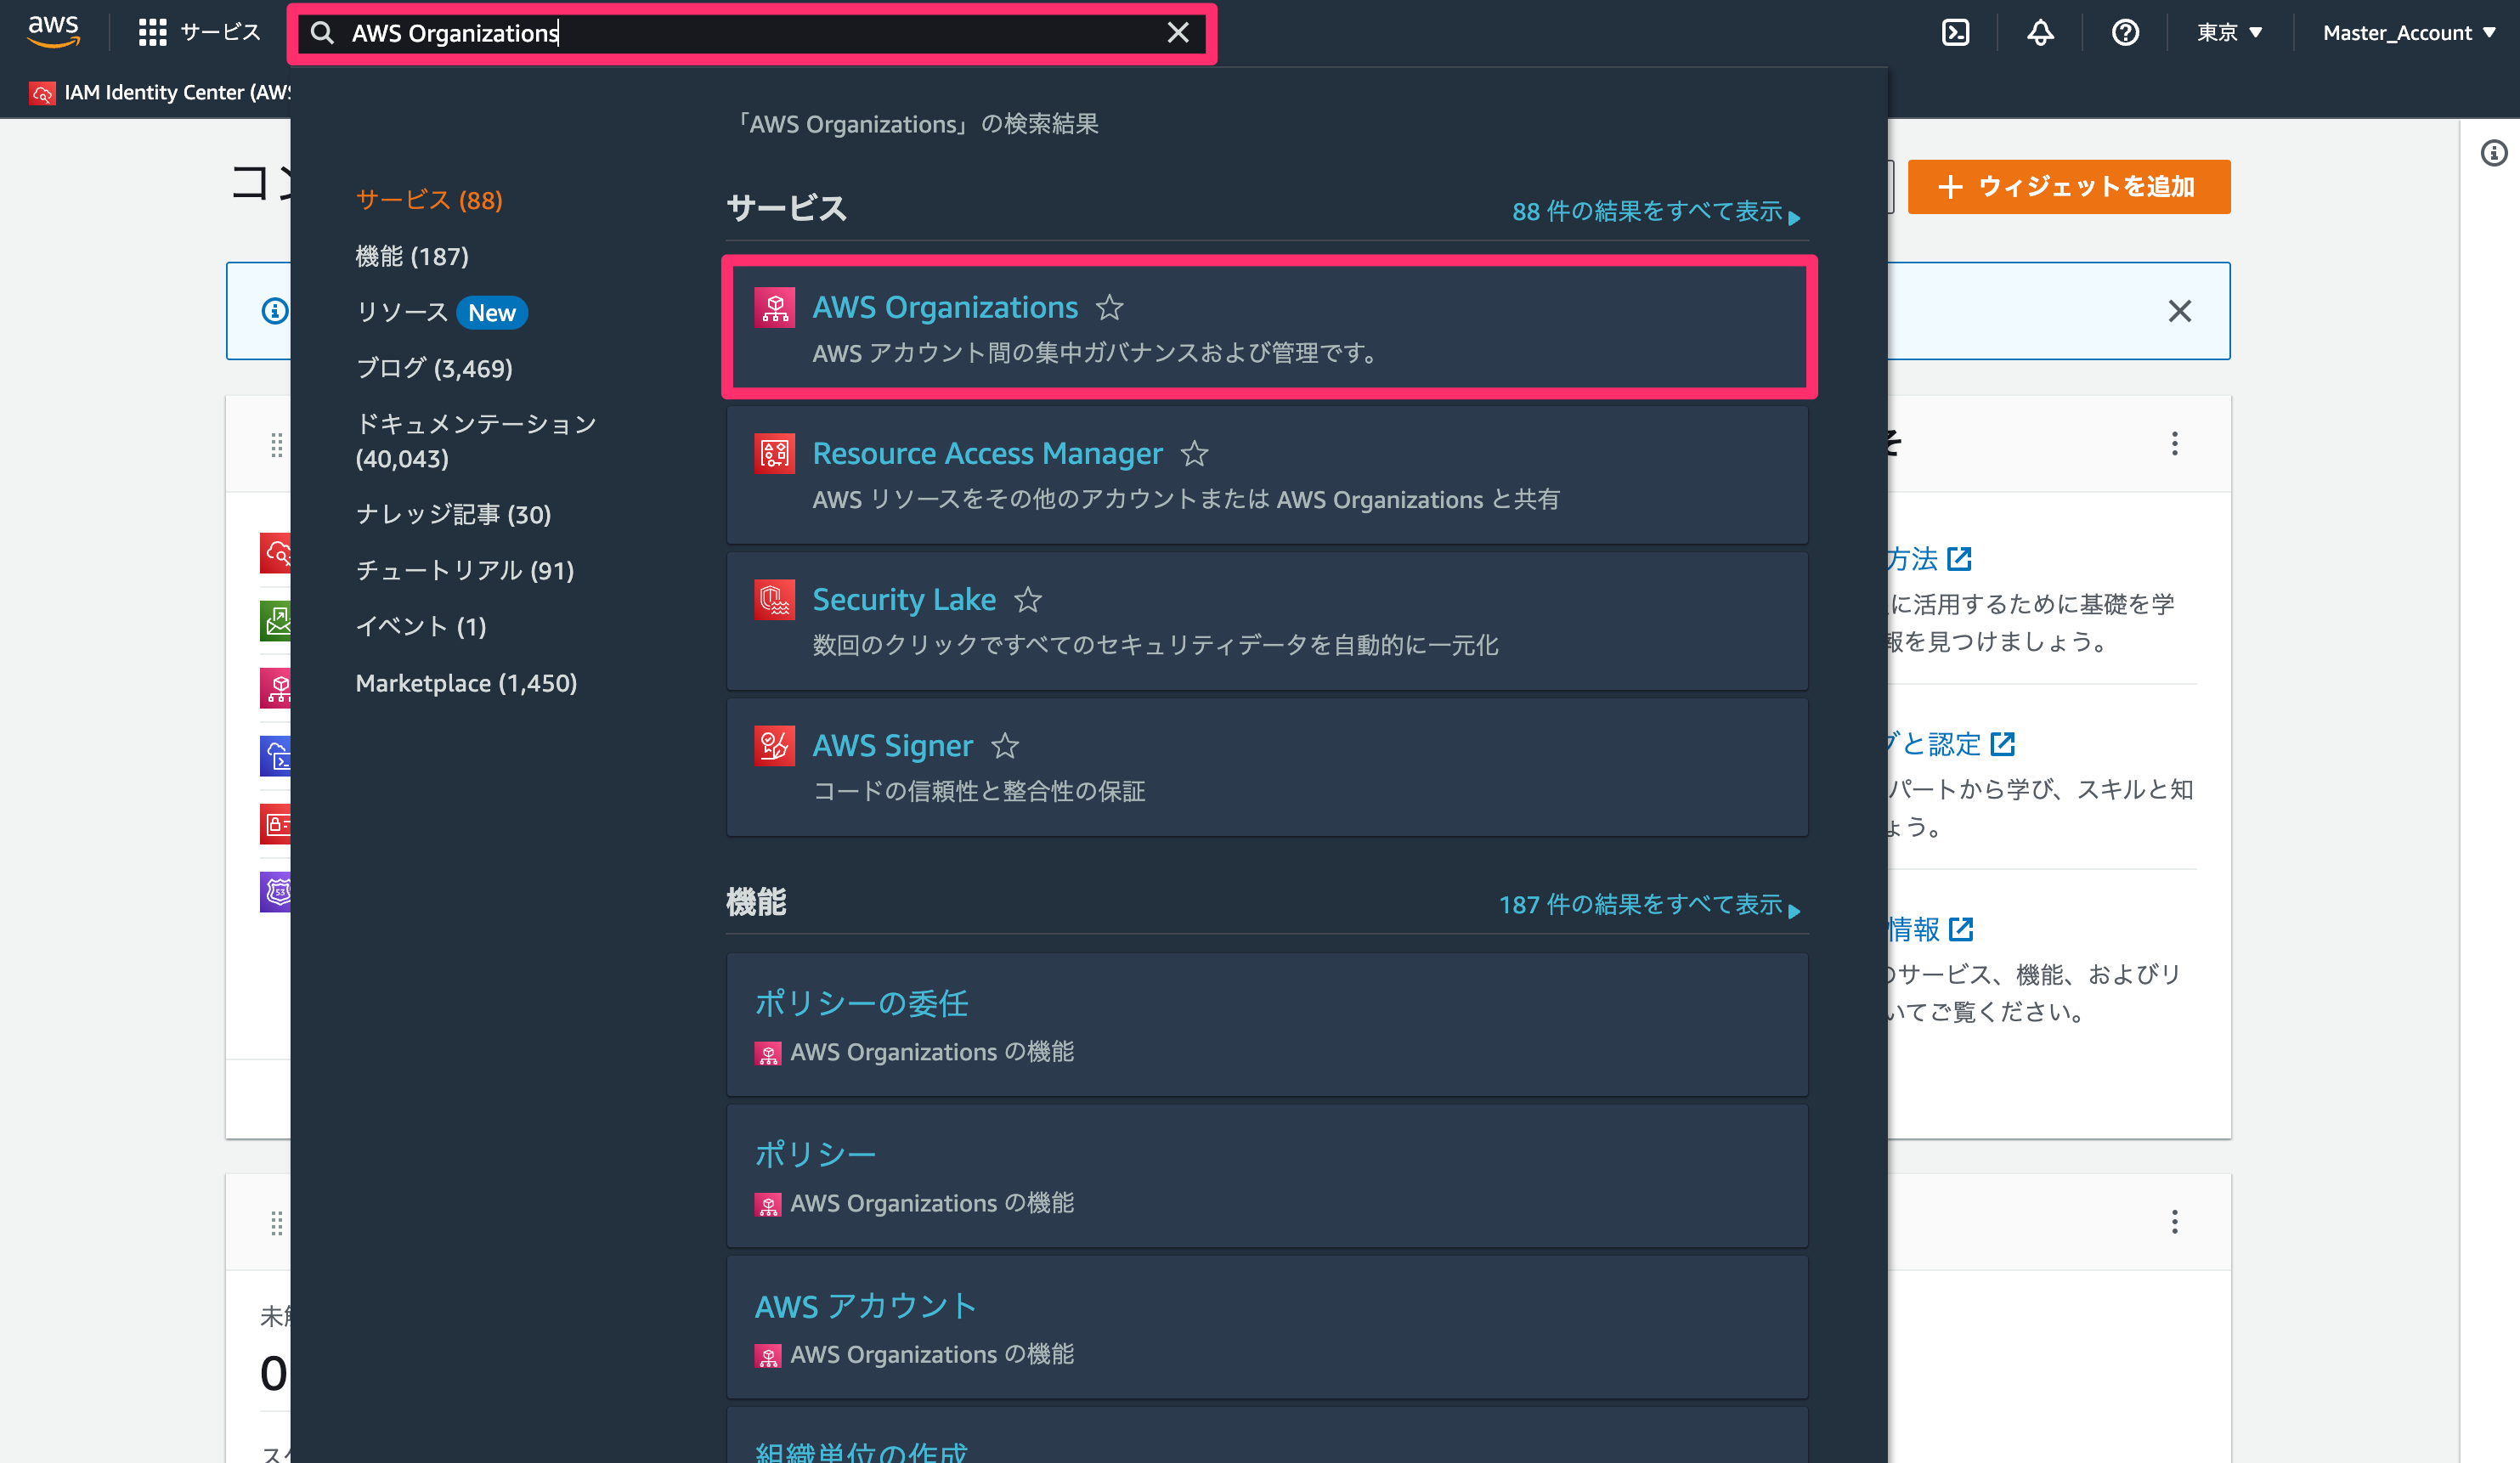The height and width of the screenshot is (1463, 2520).
Task: Click into the AWS Organizations search field
Action: point(751,33)
